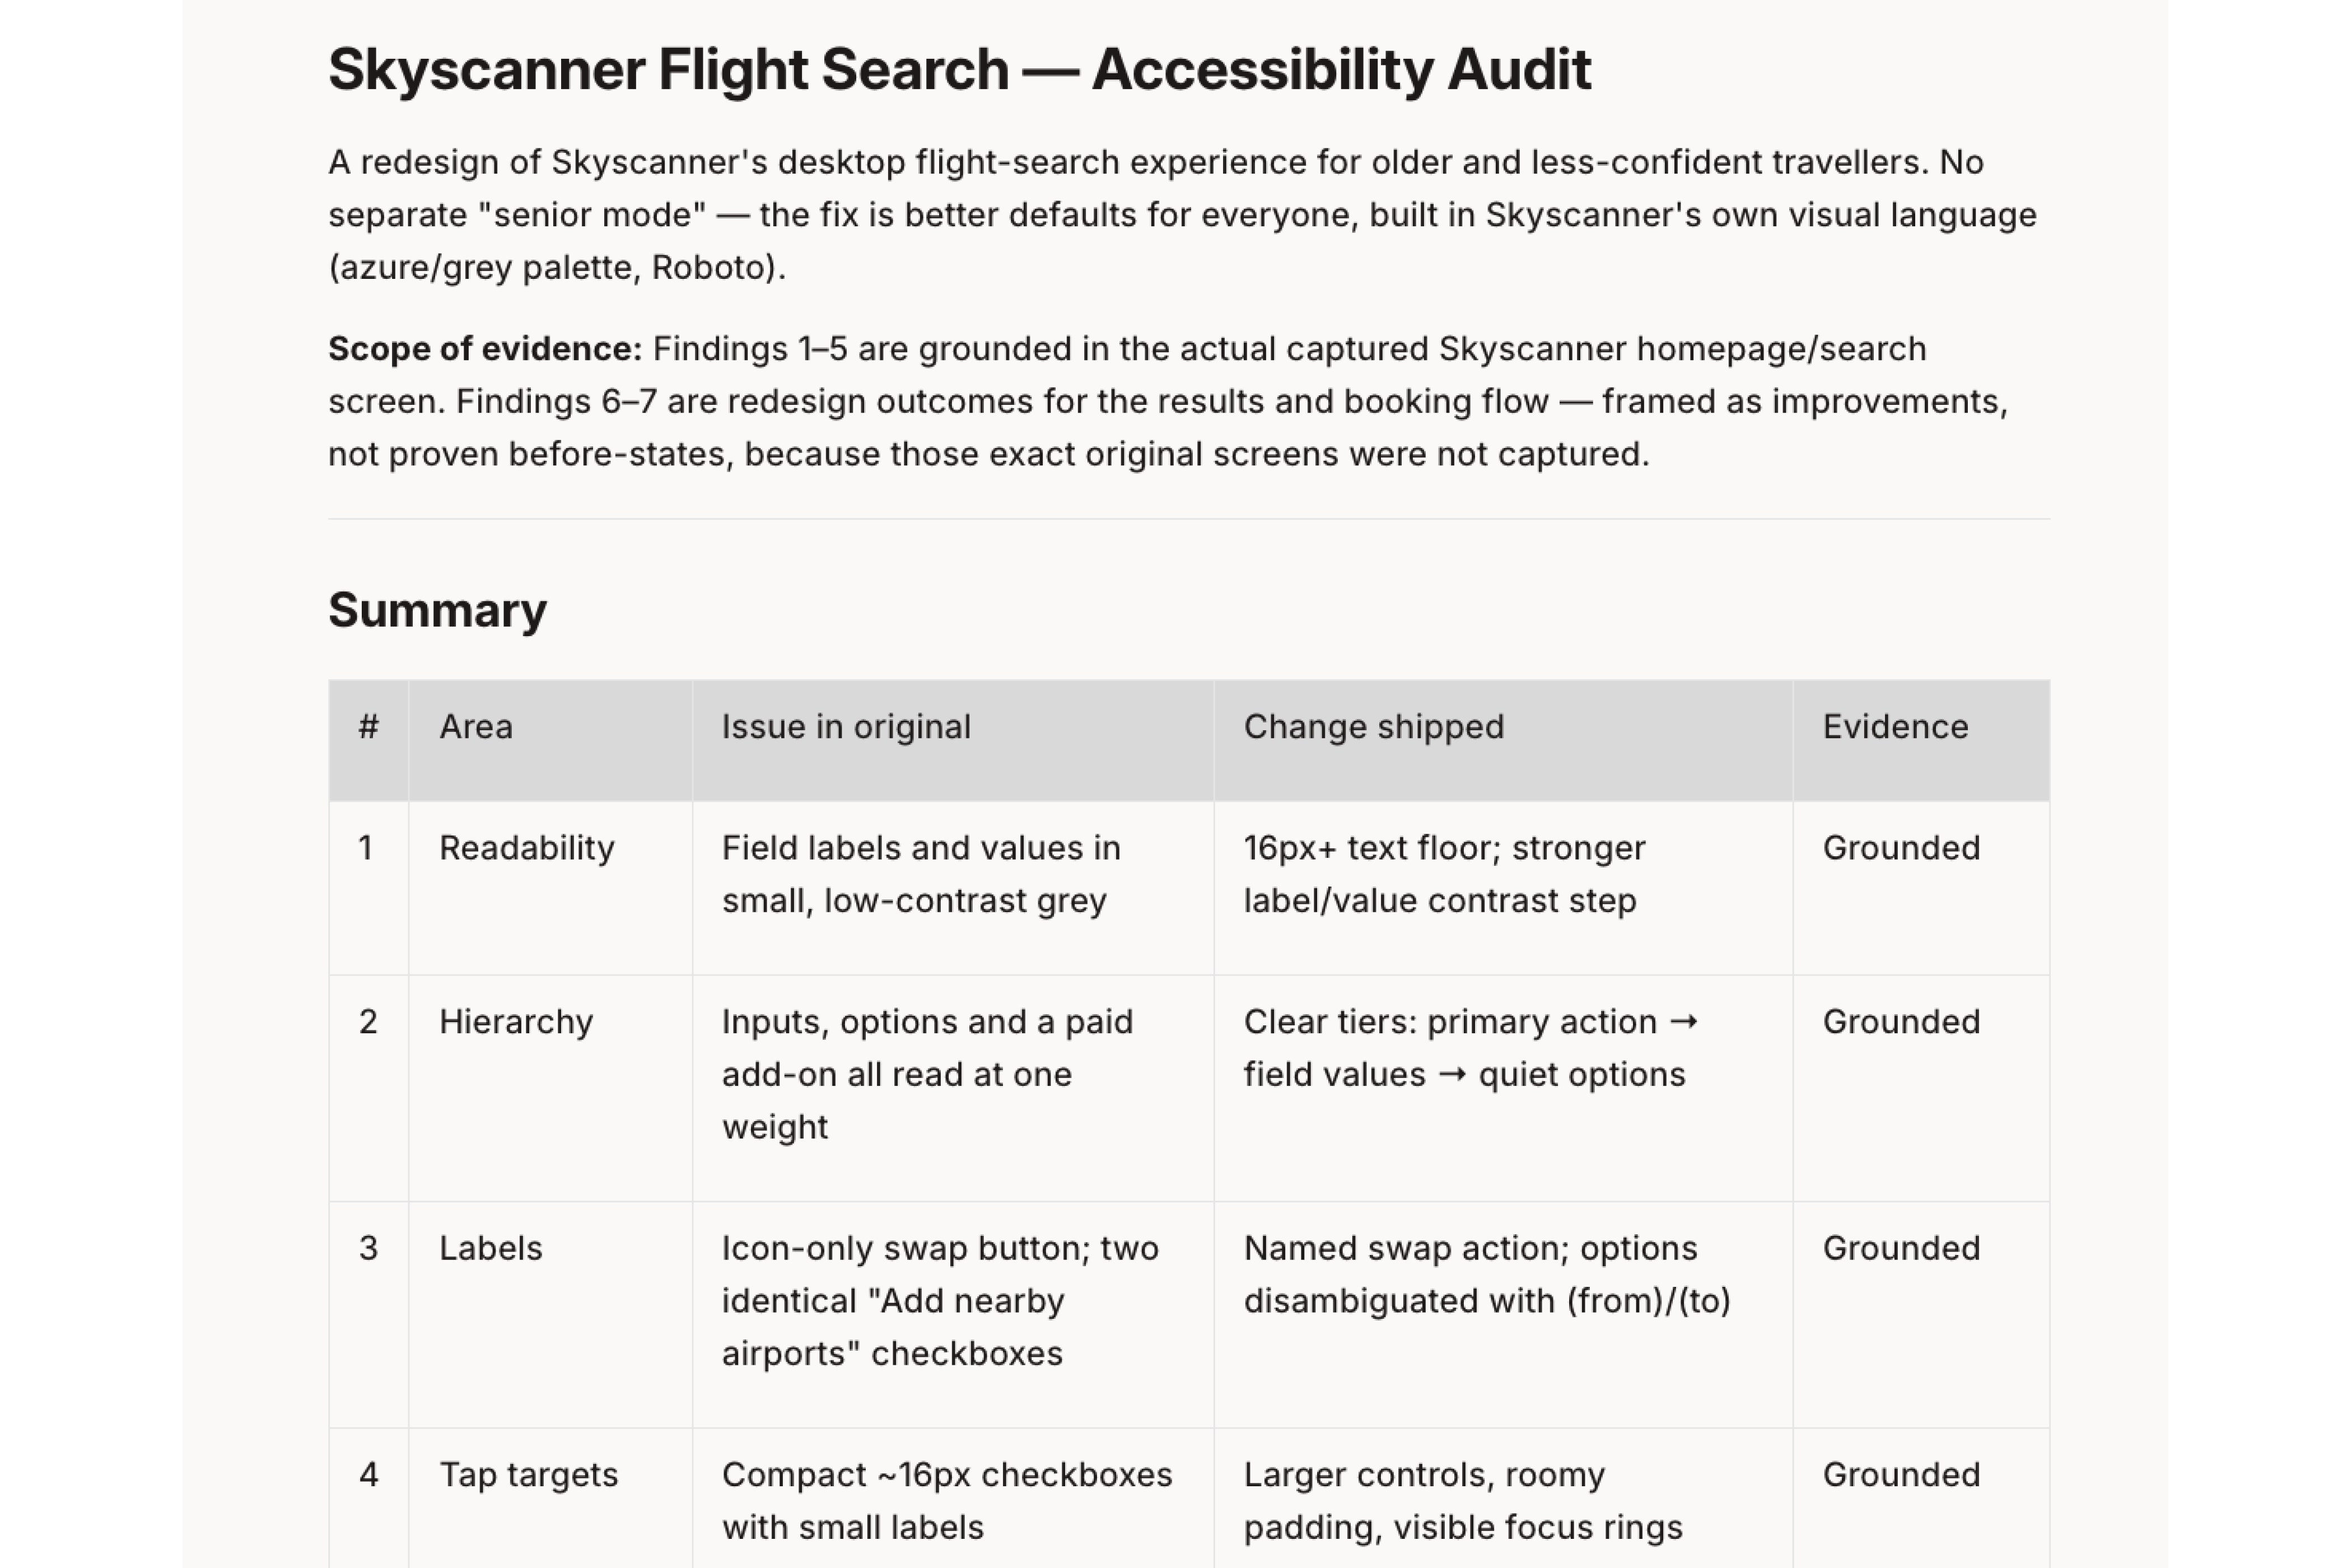The image size is (2352, 1568).
Task: Select the 'Labels' area cell
Action: pyautogui.click(x=550, y=1314)
